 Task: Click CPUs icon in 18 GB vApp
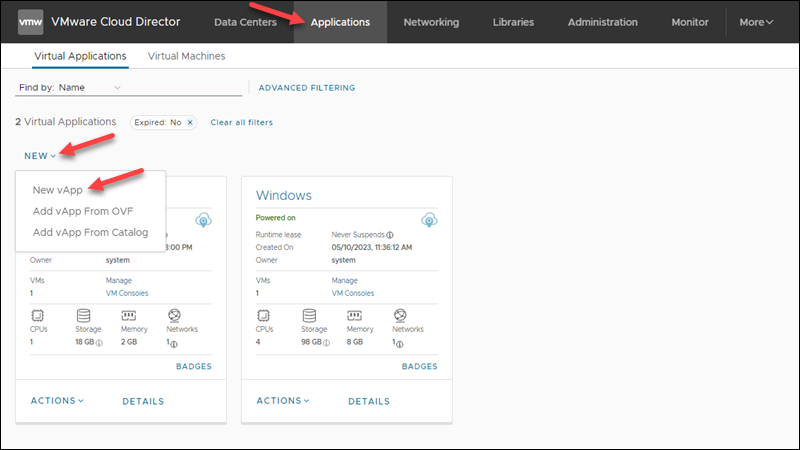(37, 315)
